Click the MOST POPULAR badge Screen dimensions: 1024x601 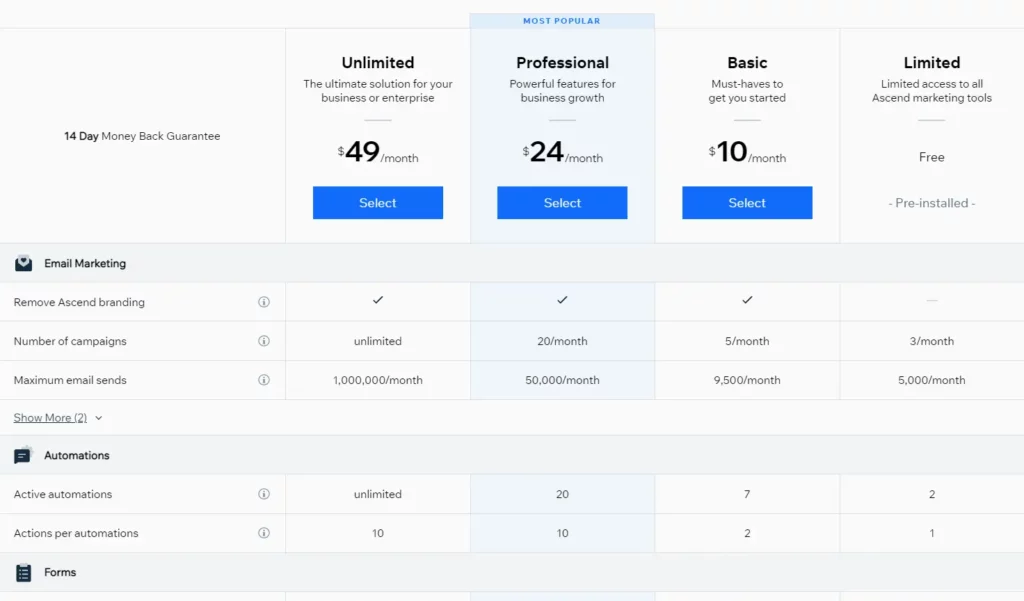562,21
